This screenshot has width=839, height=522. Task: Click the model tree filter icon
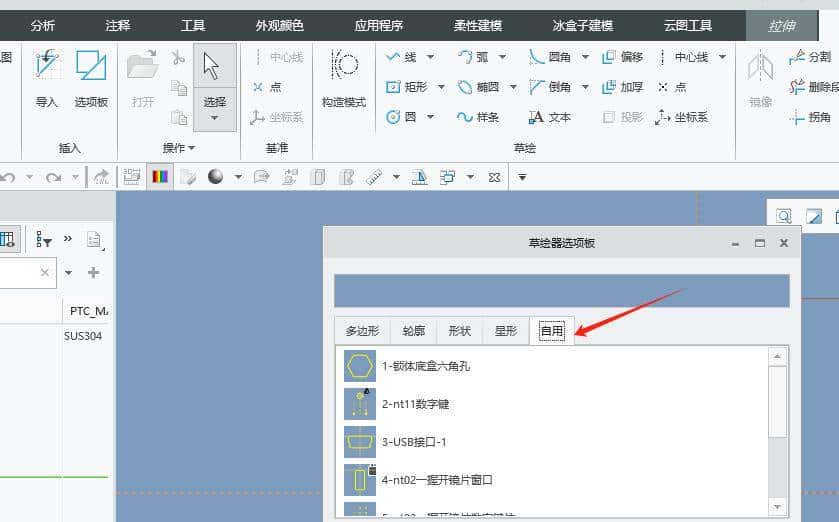(43, 240)
